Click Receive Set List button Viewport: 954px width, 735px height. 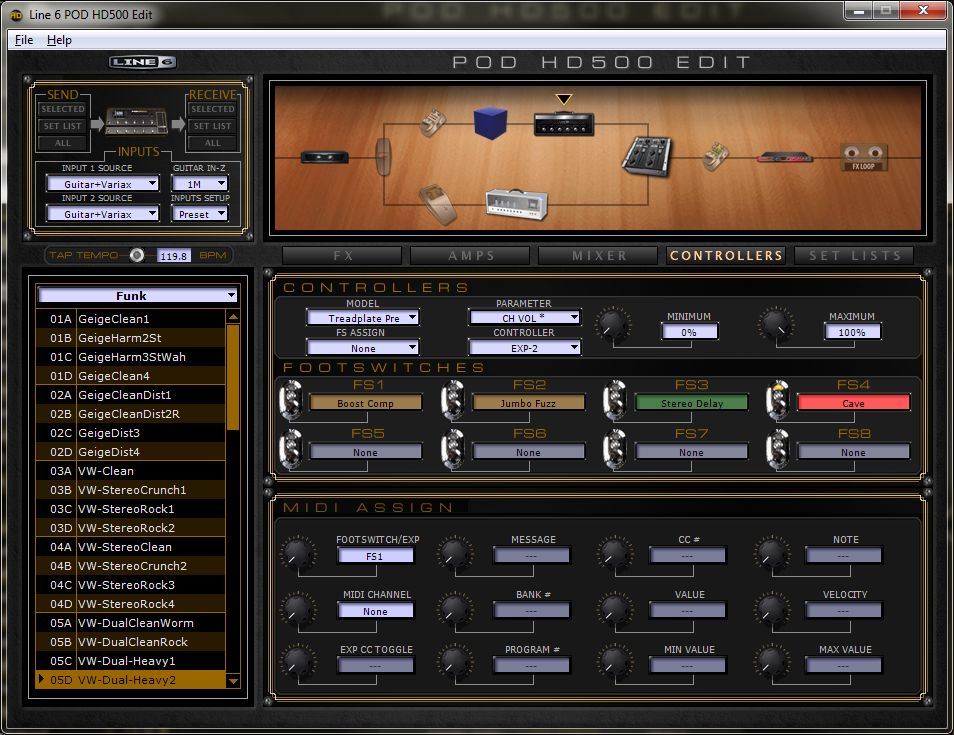(x=212, y=126)
